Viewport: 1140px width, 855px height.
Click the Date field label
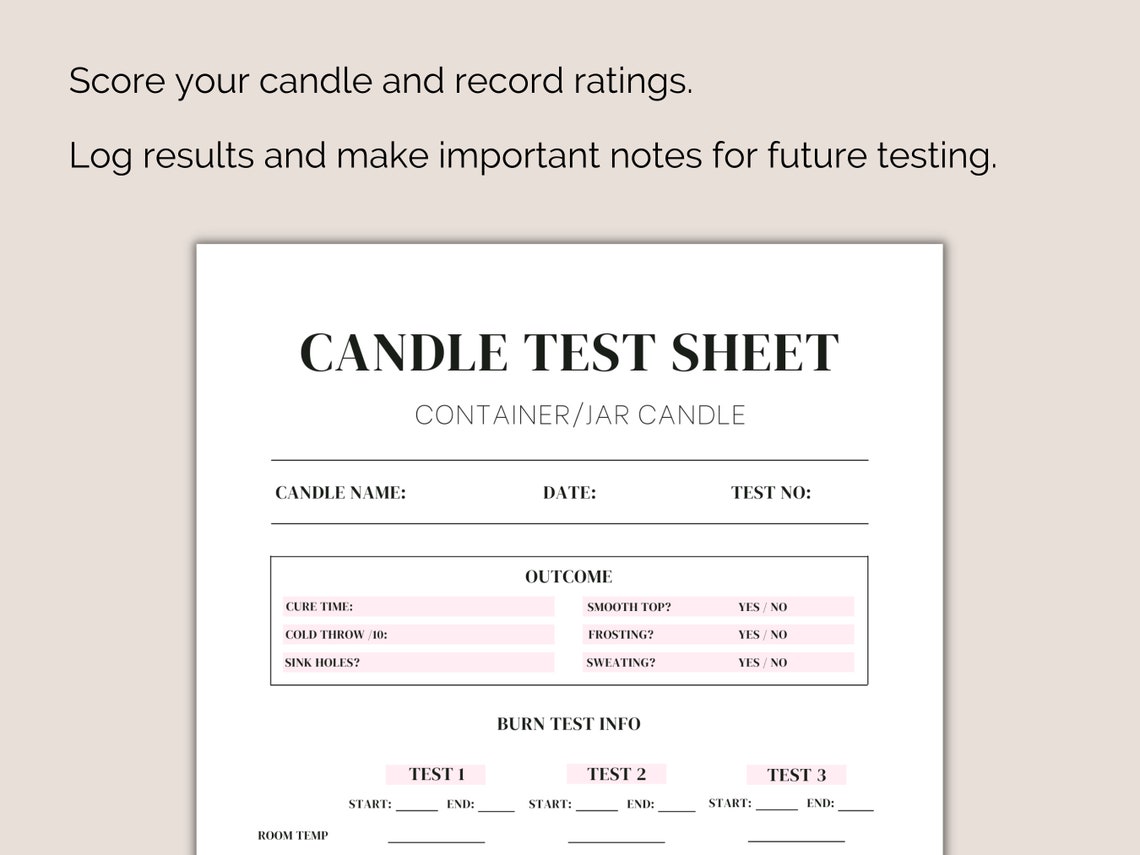tap(569, 493)
